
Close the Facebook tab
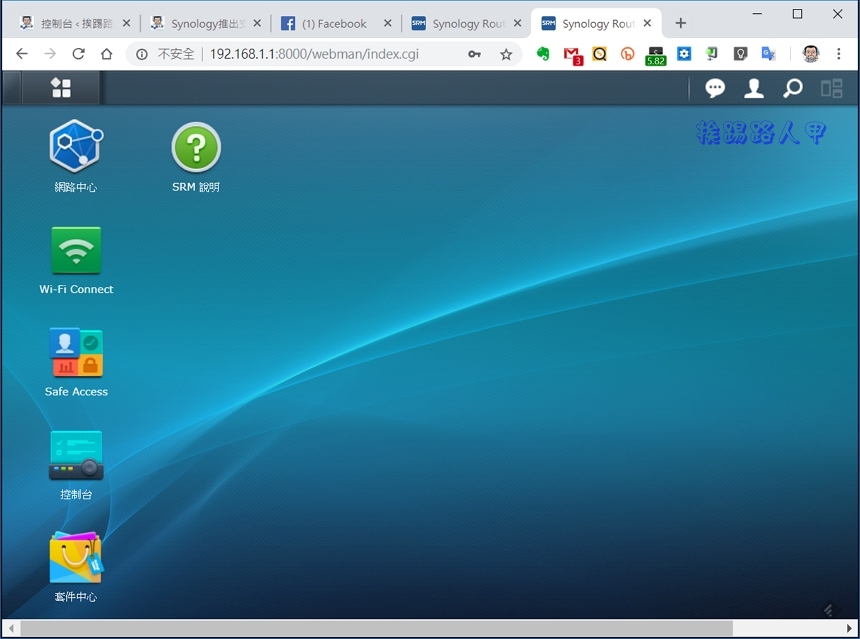387,23
